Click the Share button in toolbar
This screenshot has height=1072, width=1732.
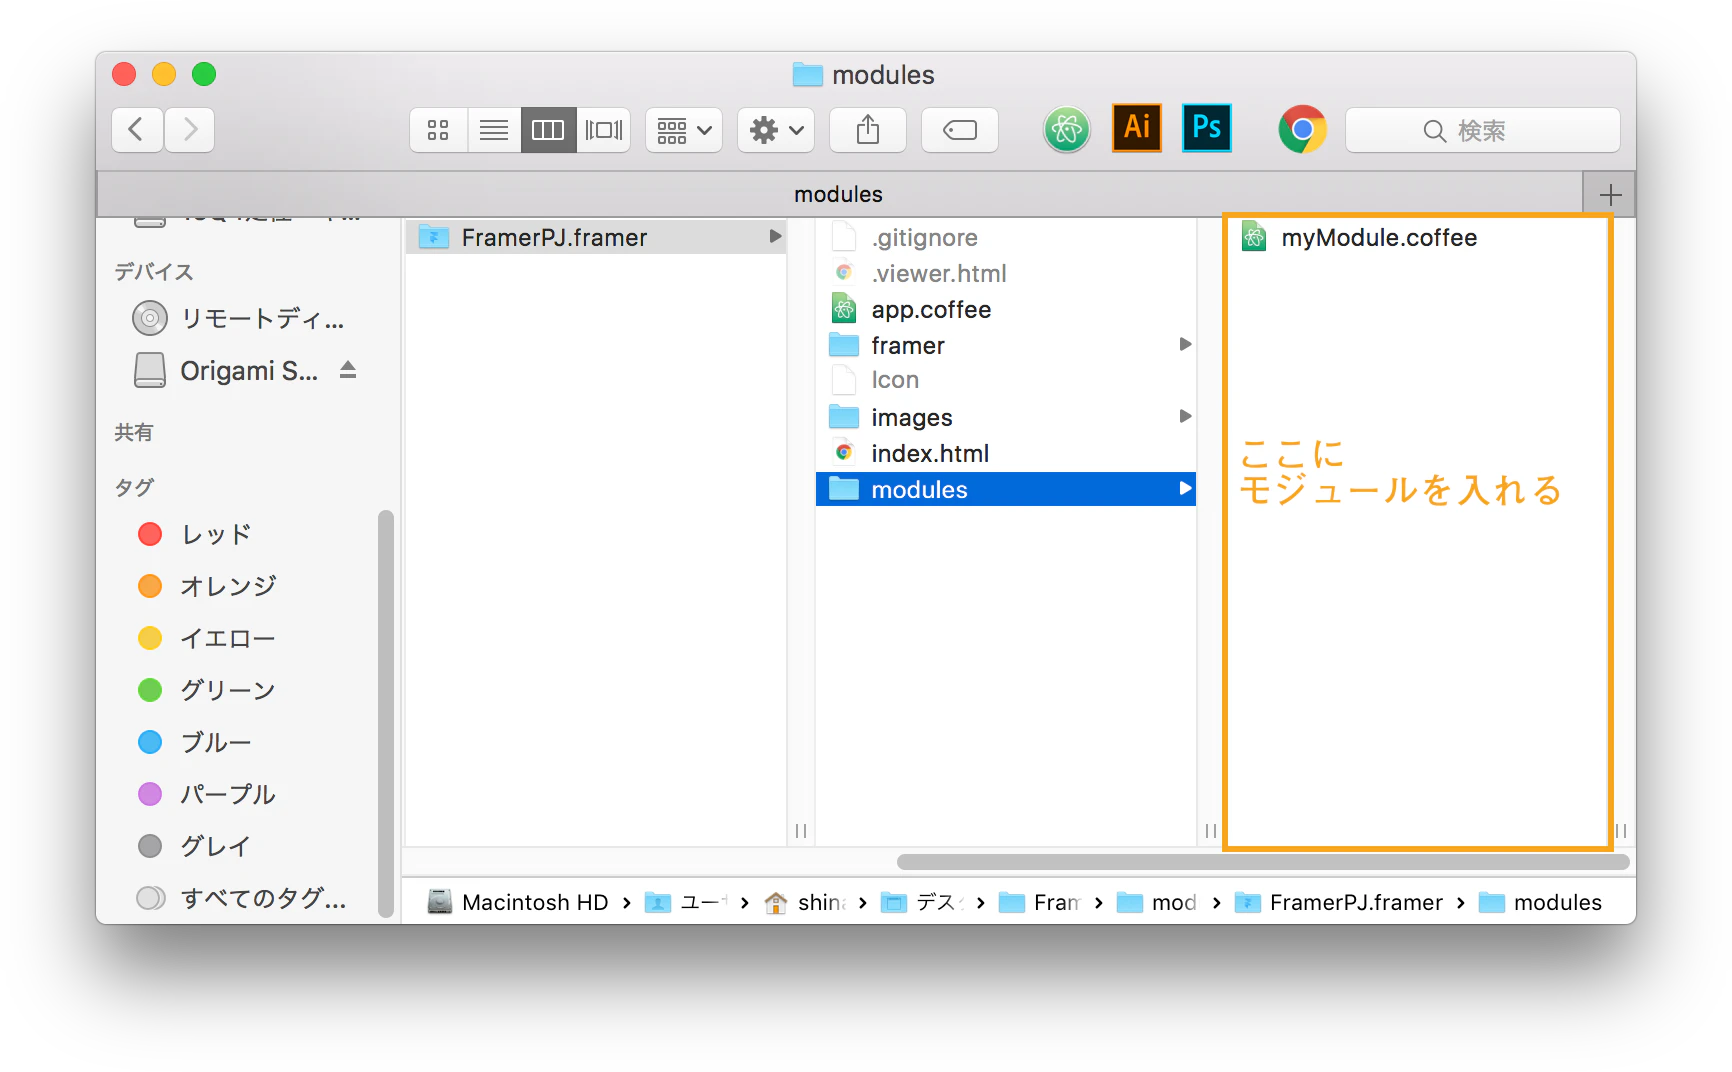tap(868, 130)
